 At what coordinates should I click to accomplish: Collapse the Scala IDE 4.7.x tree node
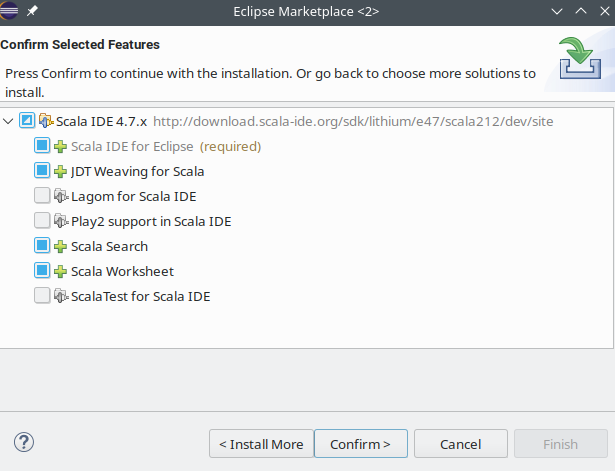(x=8, y=121)
